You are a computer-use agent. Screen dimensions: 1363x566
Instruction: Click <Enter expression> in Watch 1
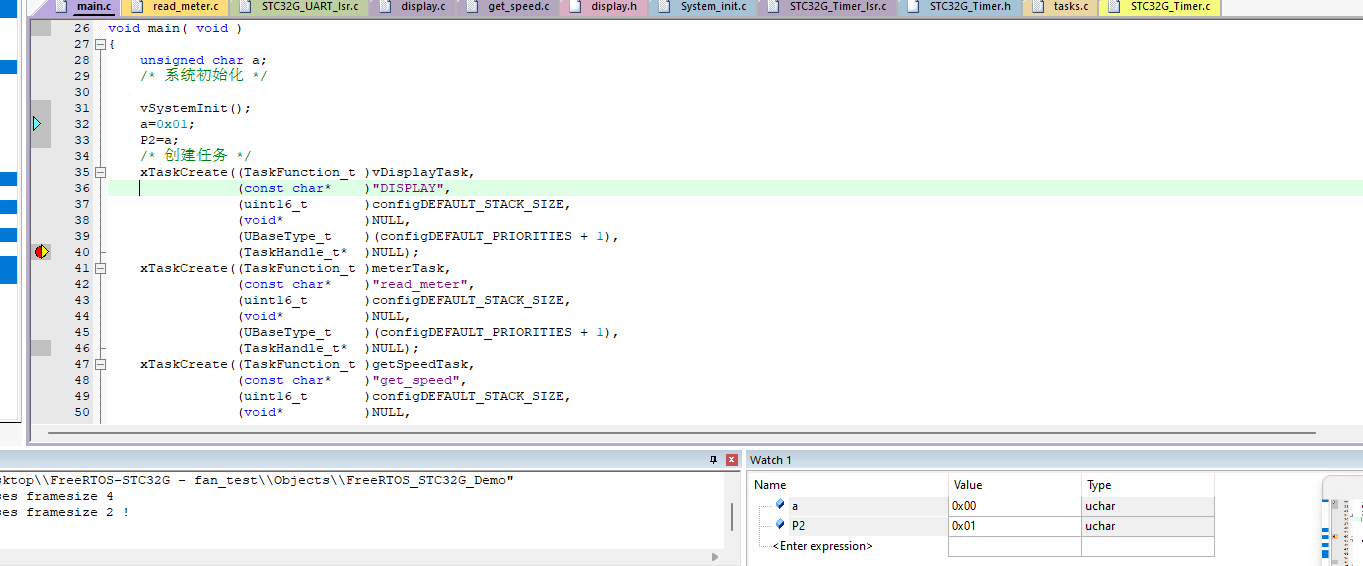tap(822, 546)
